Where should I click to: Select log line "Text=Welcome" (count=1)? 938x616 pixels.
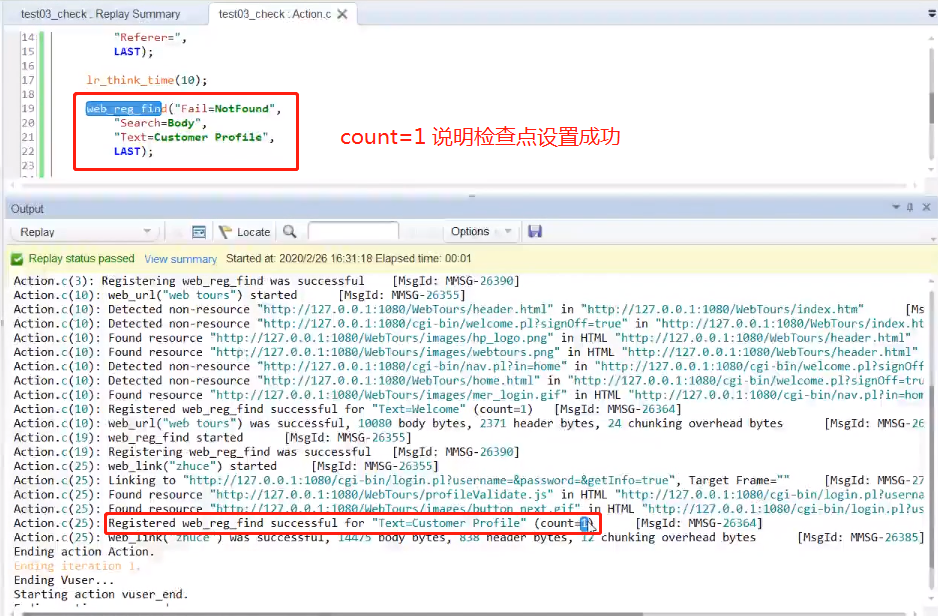(348, 409)
